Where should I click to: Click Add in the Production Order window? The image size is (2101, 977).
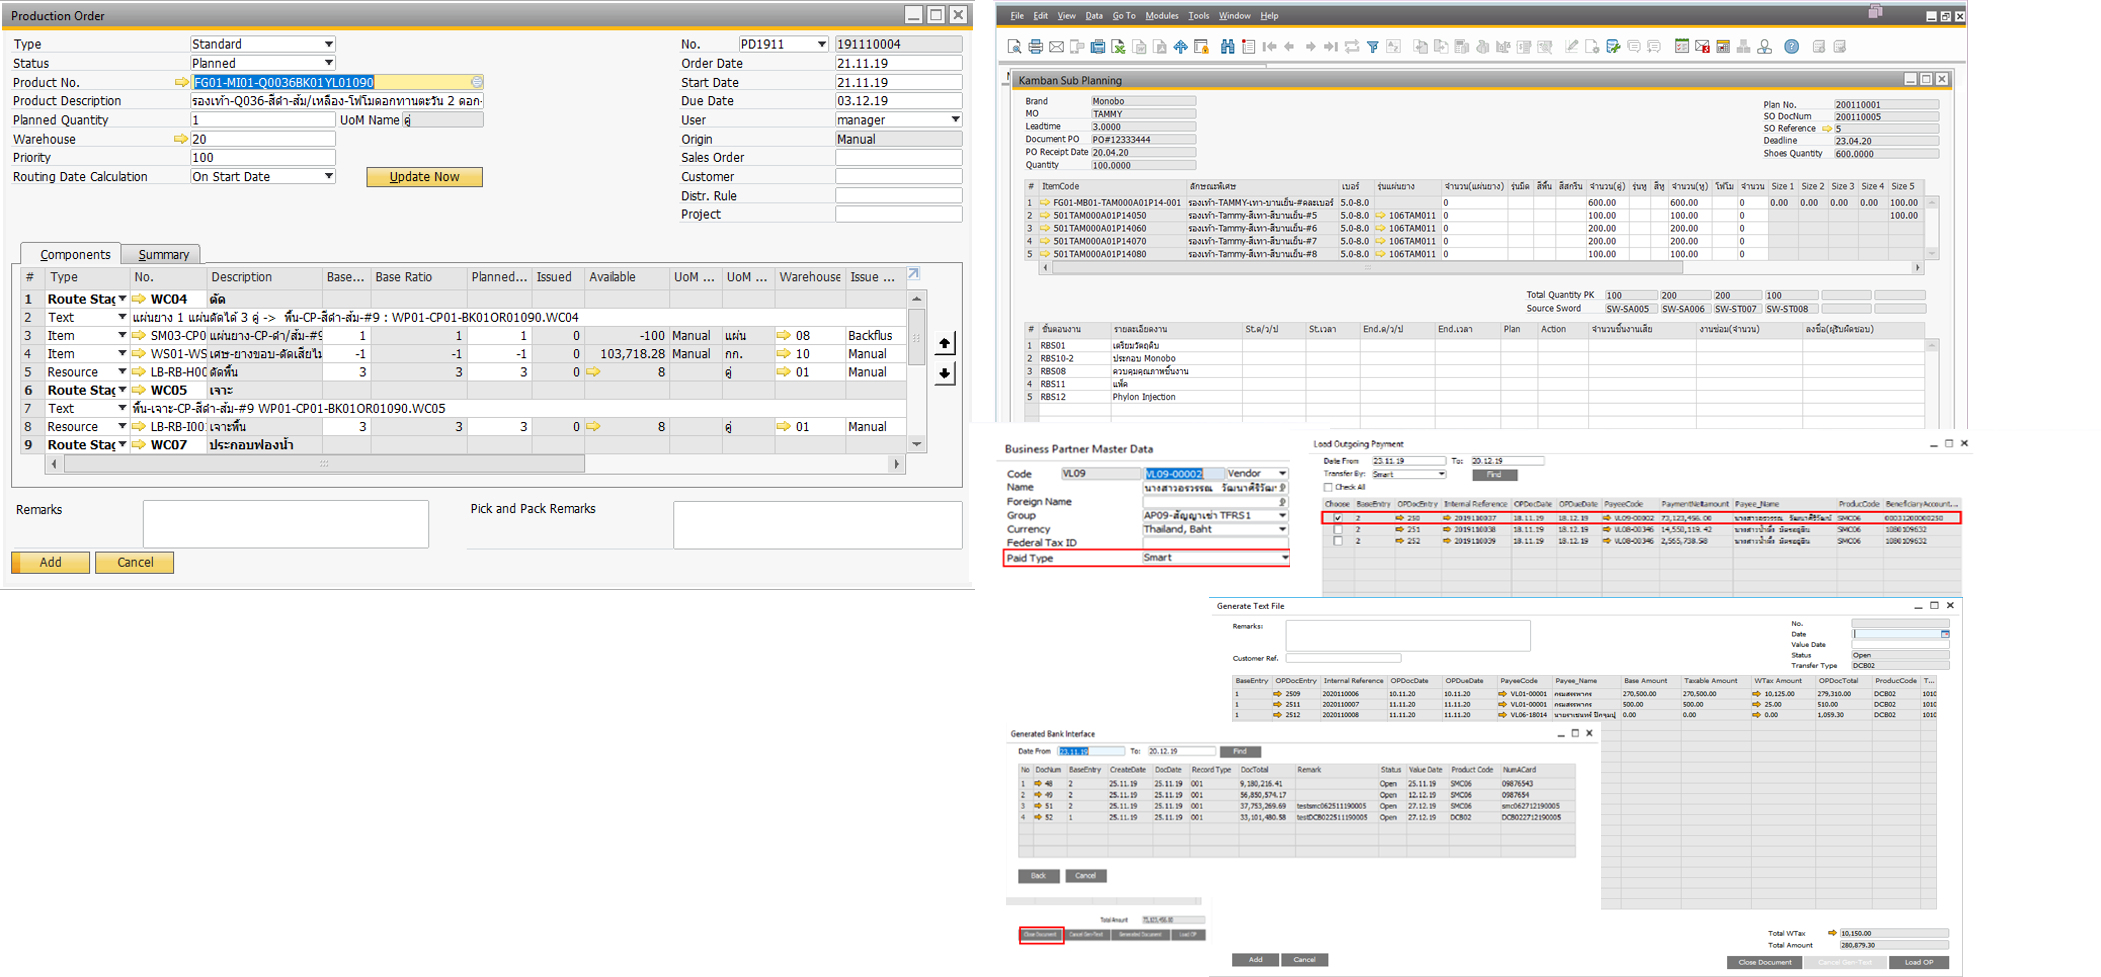pyautogui.click(x=50, y=563)
